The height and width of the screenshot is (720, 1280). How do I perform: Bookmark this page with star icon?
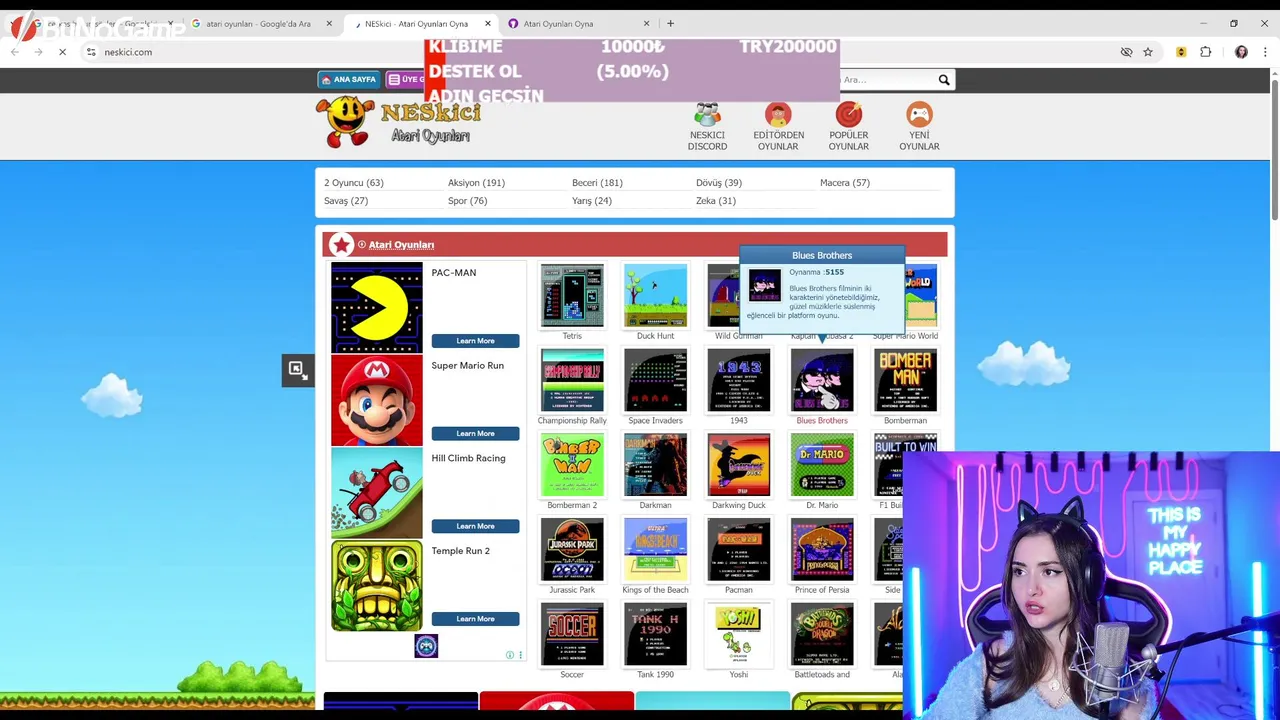(1148, 52)
